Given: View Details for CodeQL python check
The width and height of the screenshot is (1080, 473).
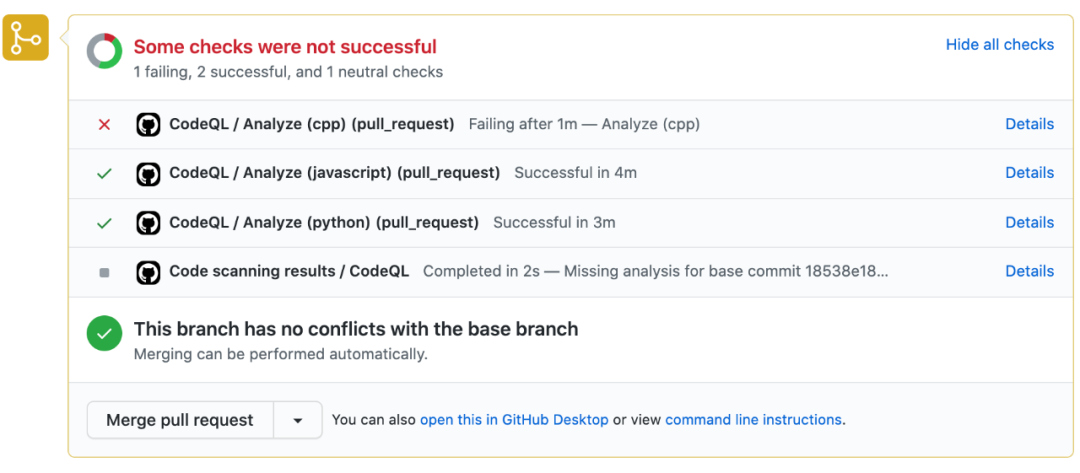Looking at the screenshot, I should pos(1029,222).
